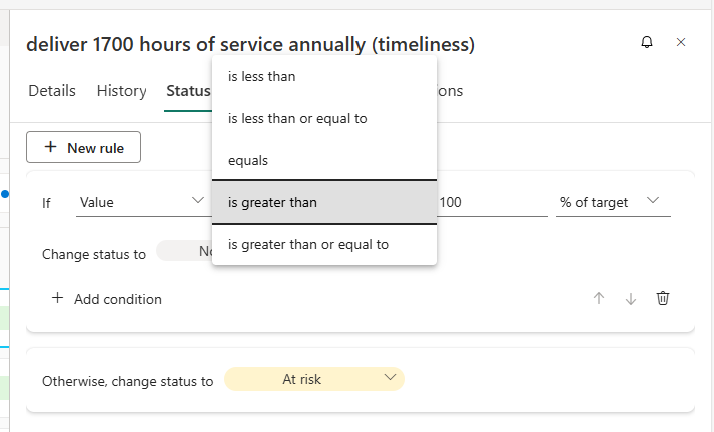This screenshot has height=432, width=714.
Task: Click Add condition link
Action: 107,299
